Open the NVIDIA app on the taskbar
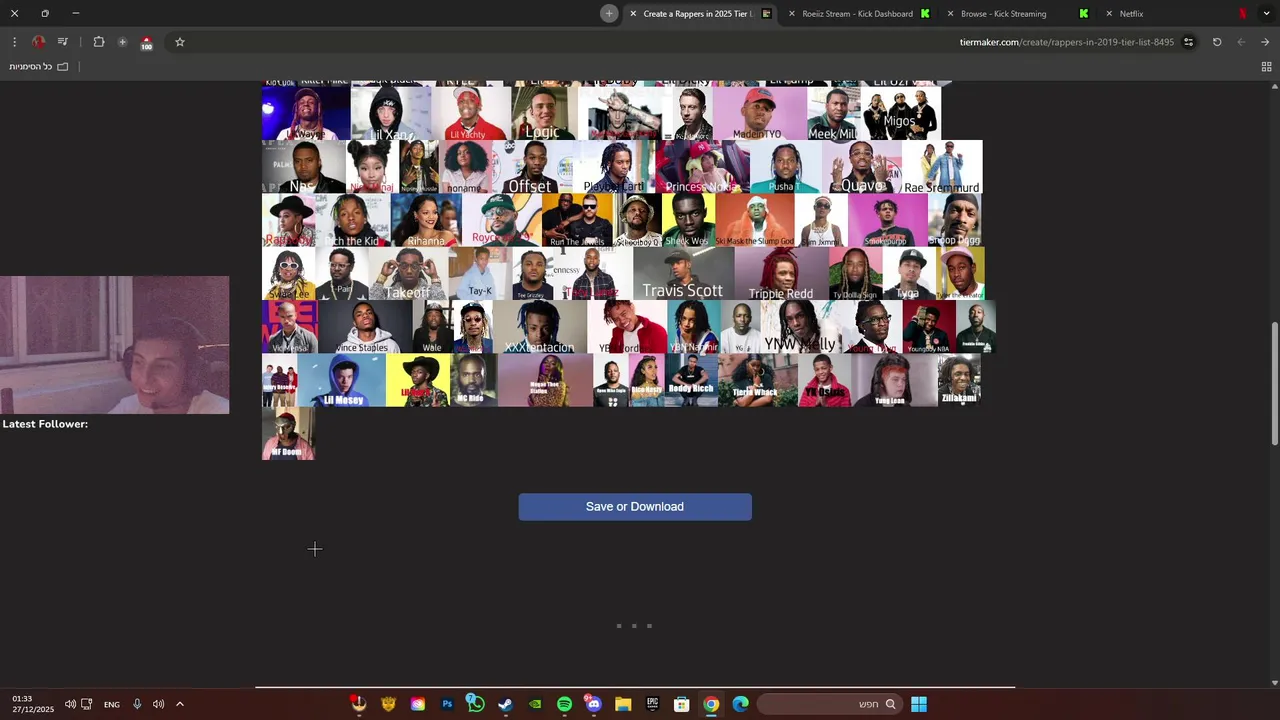Image resolution: width=1280 pixels, height=720 pixels. 535,704
